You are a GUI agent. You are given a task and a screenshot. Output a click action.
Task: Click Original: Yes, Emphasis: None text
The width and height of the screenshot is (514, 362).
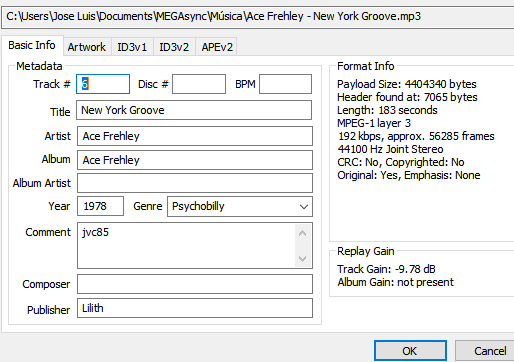click(409, 175)
